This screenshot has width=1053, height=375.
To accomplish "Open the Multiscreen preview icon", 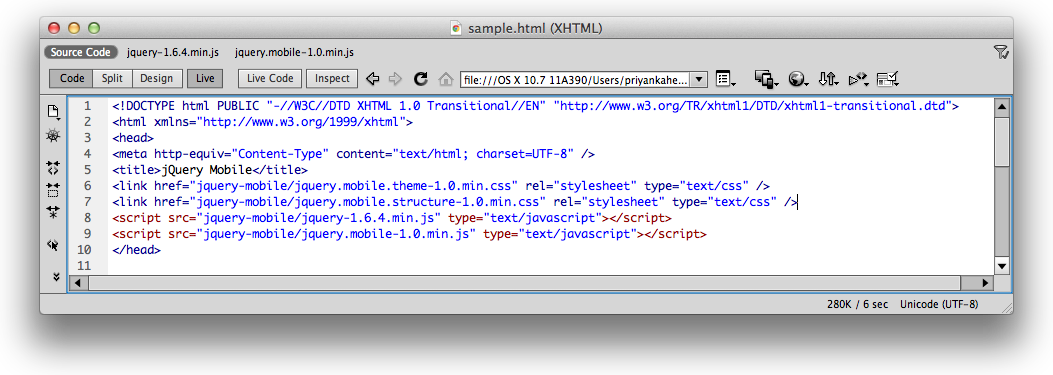I will click(x=766, y=79).
